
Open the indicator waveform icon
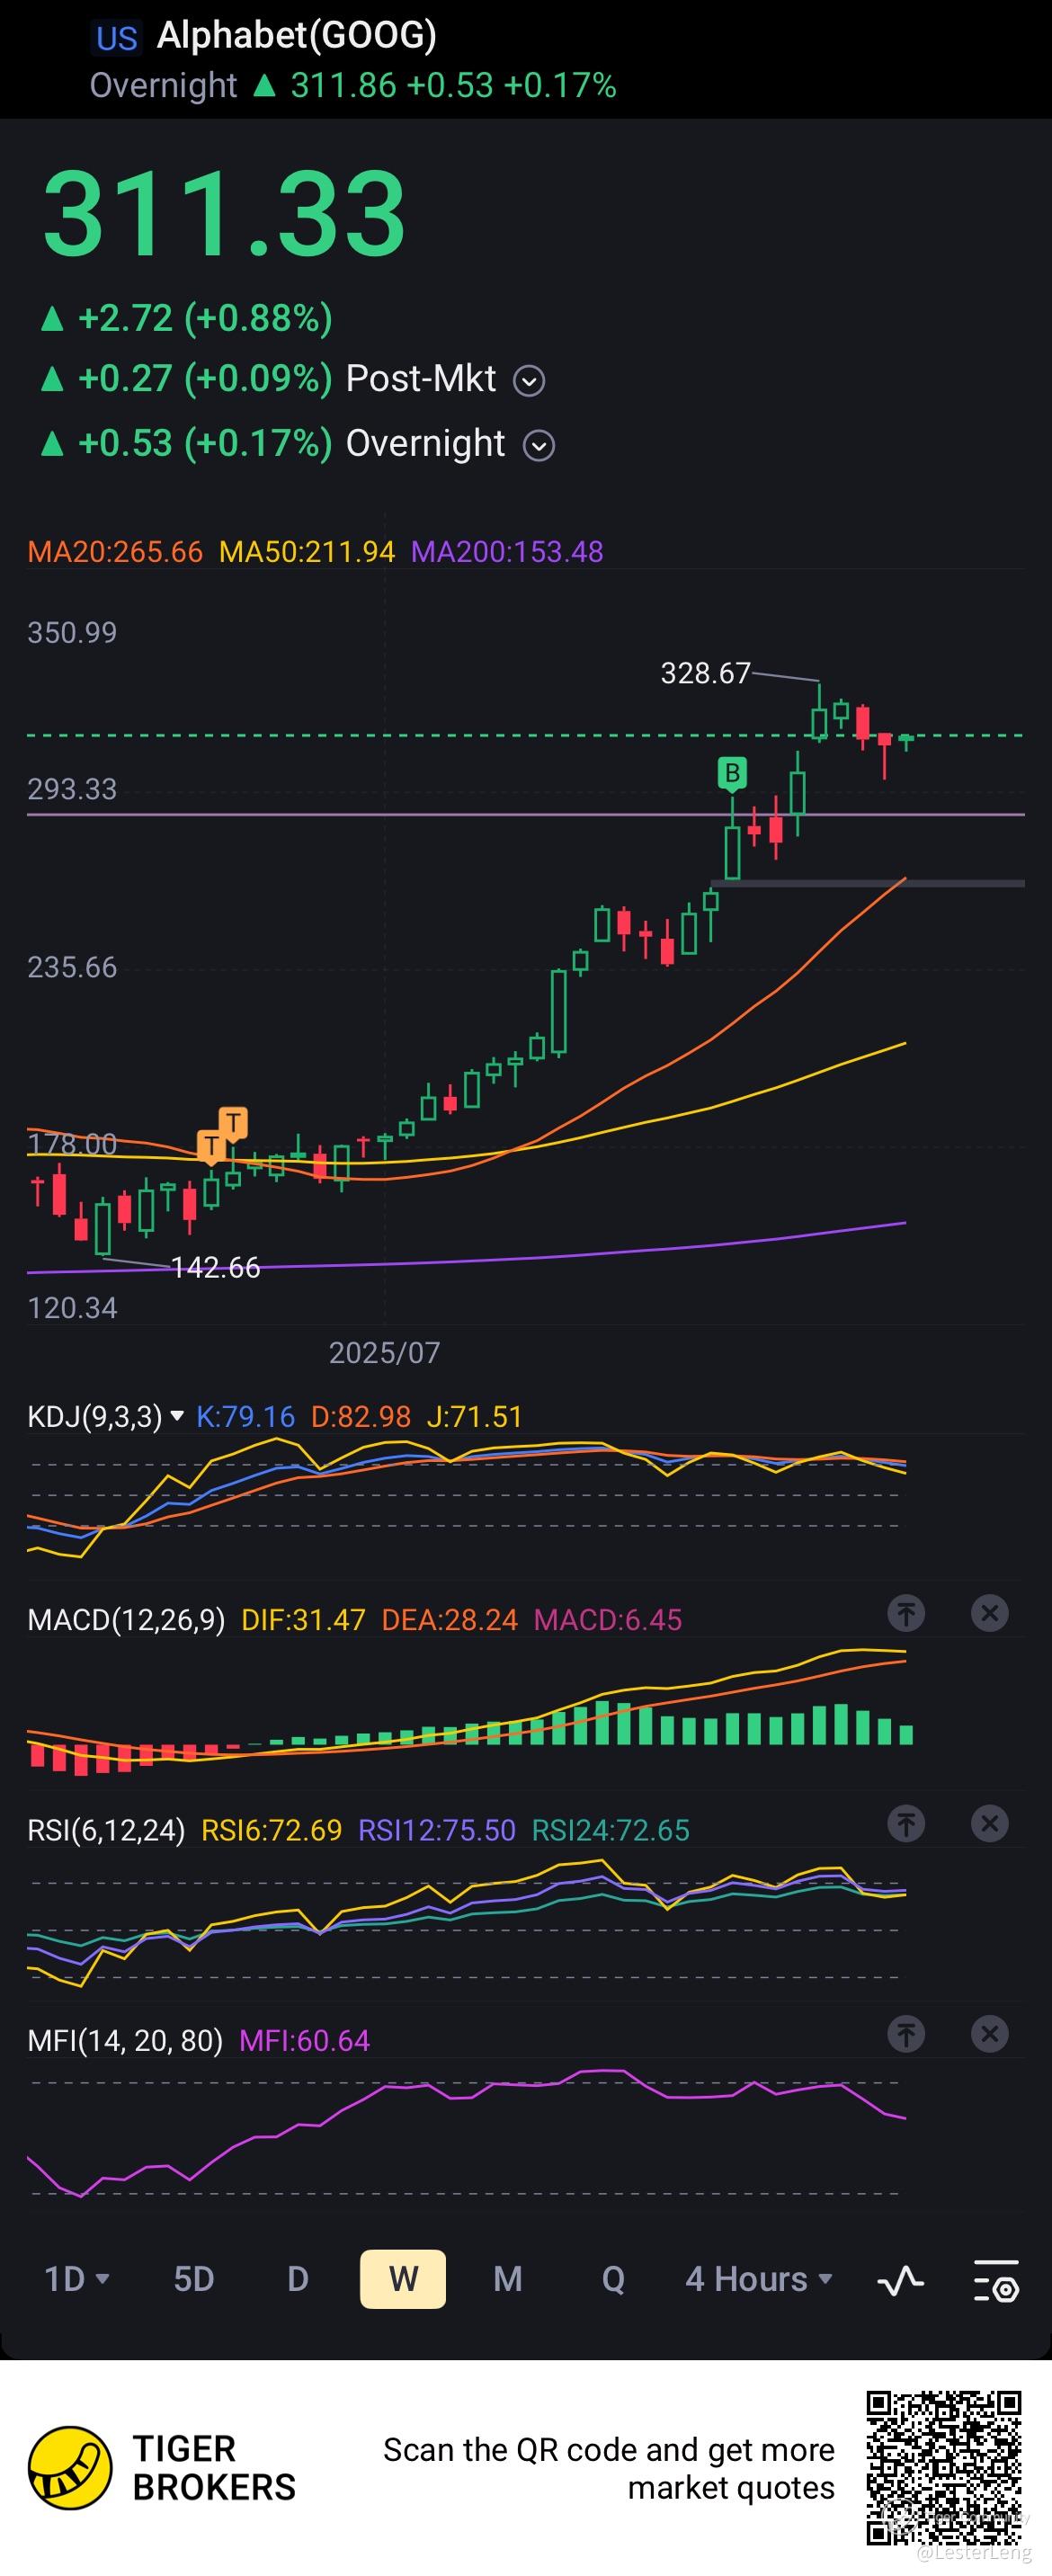(900, 2279)
